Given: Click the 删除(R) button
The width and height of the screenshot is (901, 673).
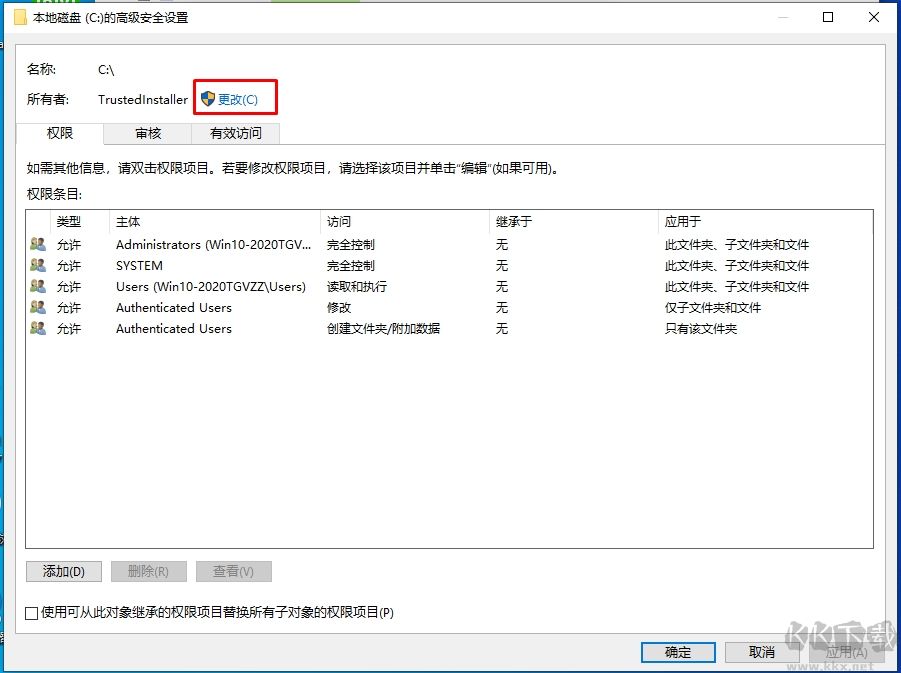Looking at the screenshot, I should tap(148, 571).
